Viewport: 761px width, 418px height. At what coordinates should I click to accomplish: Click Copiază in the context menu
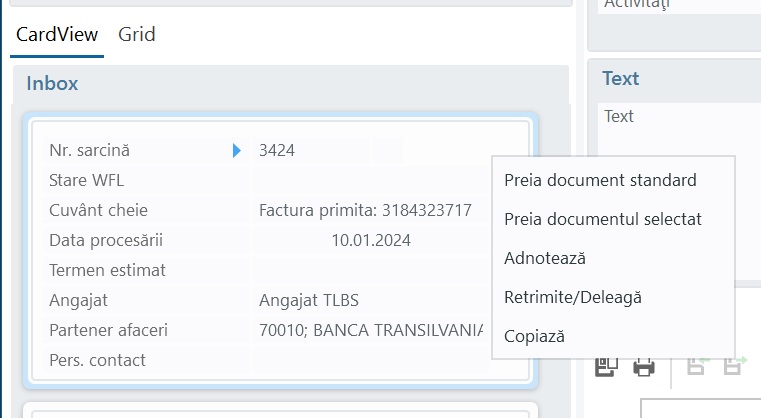click(x=534, y=336)
